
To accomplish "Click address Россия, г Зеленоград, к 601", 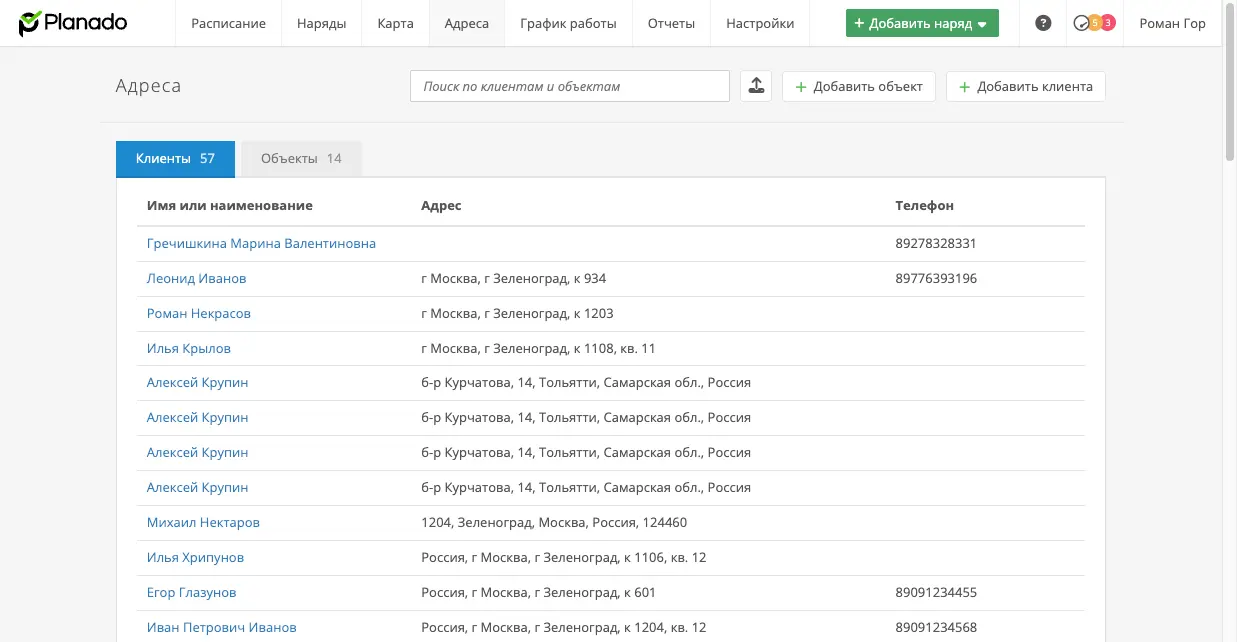I will (538, 592).
